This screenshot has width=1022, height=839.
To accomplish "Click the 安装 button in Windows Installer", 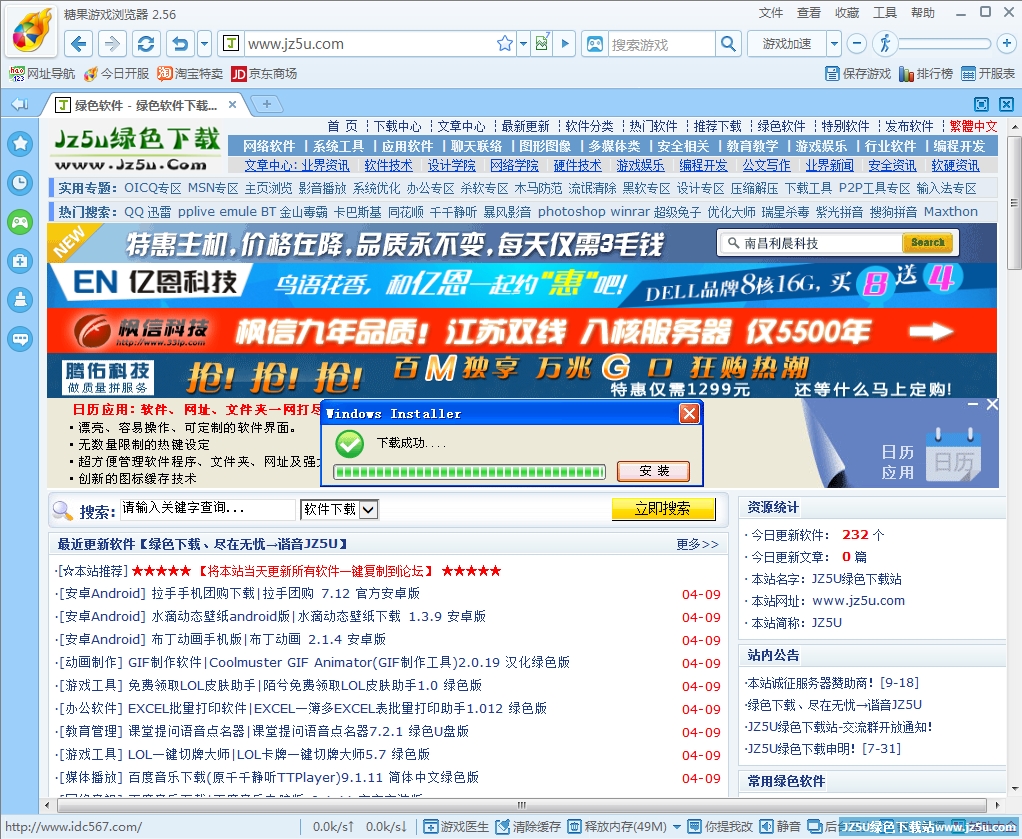I will click(654, 471).
